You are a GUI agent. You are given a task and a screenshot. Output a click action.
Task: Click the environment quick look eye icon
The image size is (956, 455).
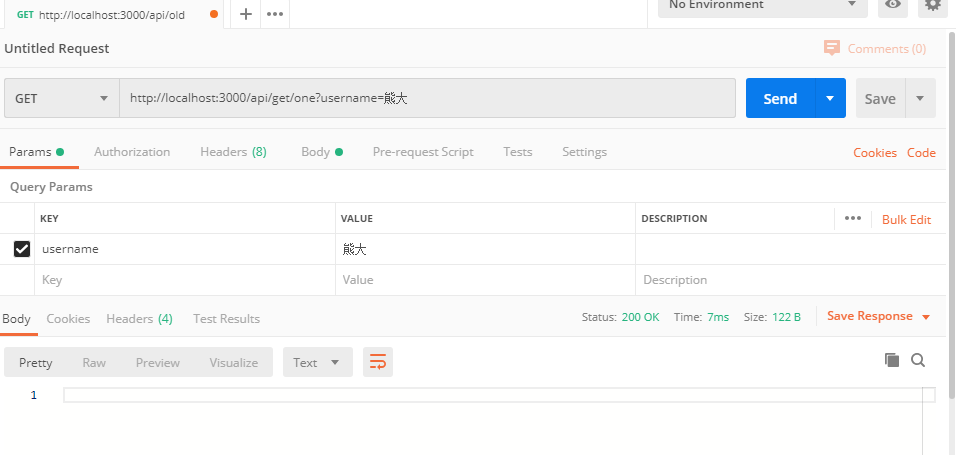(893, 5)
